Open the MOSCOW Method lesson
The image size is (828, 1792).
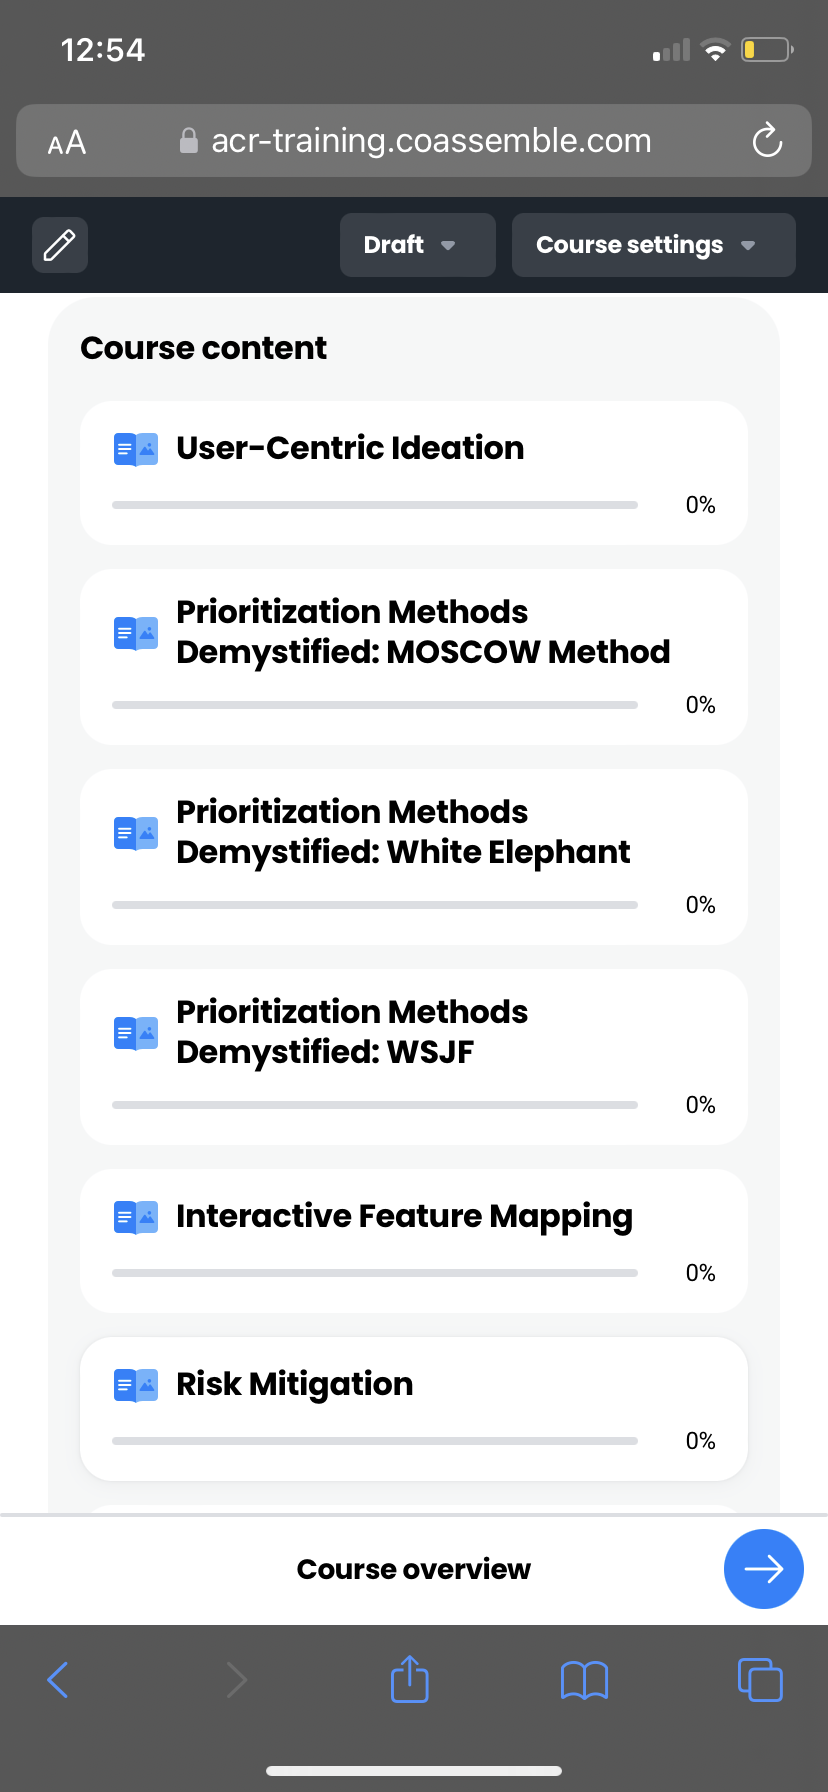[422, 632]
